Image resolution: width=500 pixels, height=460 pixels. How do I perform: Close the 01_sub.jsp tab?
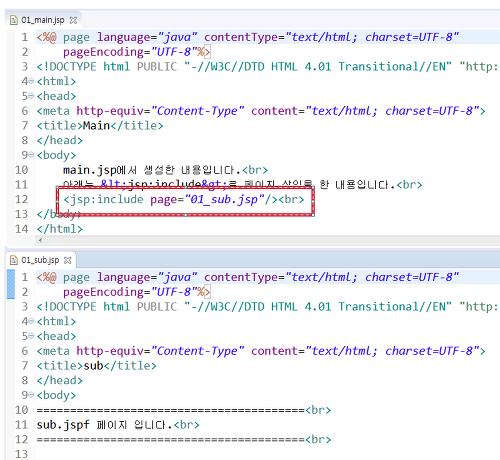point(68,260)
